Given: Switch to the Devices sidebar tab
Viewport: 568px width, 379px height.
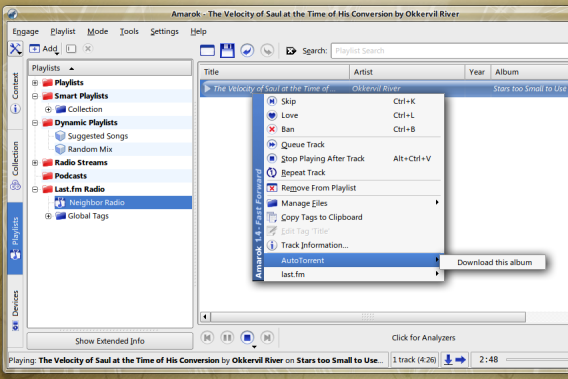Looking at the screenshot, I should tap(15, 310).
